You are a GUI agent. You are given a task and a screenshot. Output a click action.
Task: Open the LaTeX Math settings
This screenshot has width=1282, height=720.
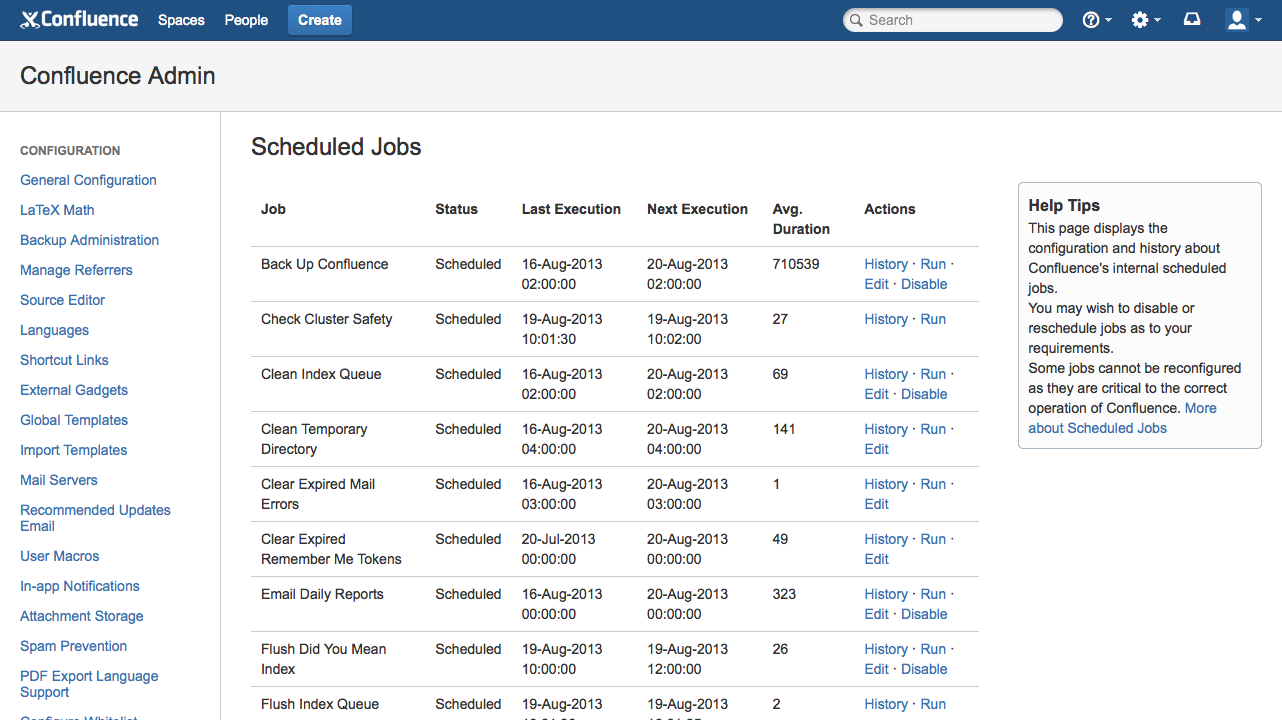[57, 210]
